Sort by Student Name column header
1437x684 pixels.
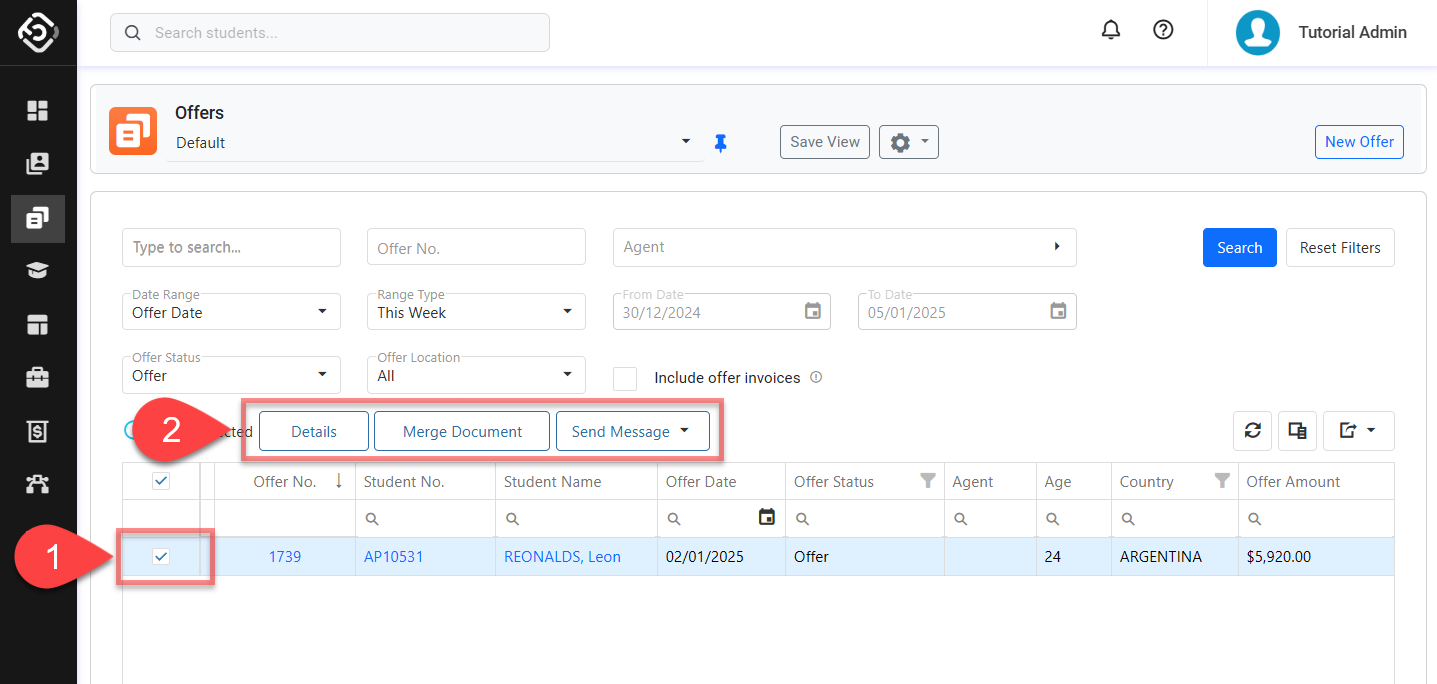[553, 482]
